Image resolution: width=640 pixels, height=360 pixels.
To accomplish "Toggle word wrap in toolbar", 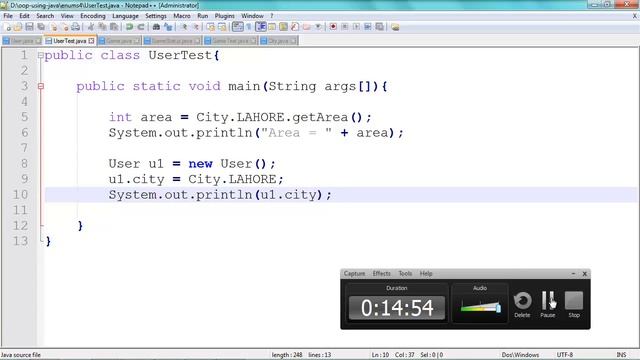I will coord(238,27).
